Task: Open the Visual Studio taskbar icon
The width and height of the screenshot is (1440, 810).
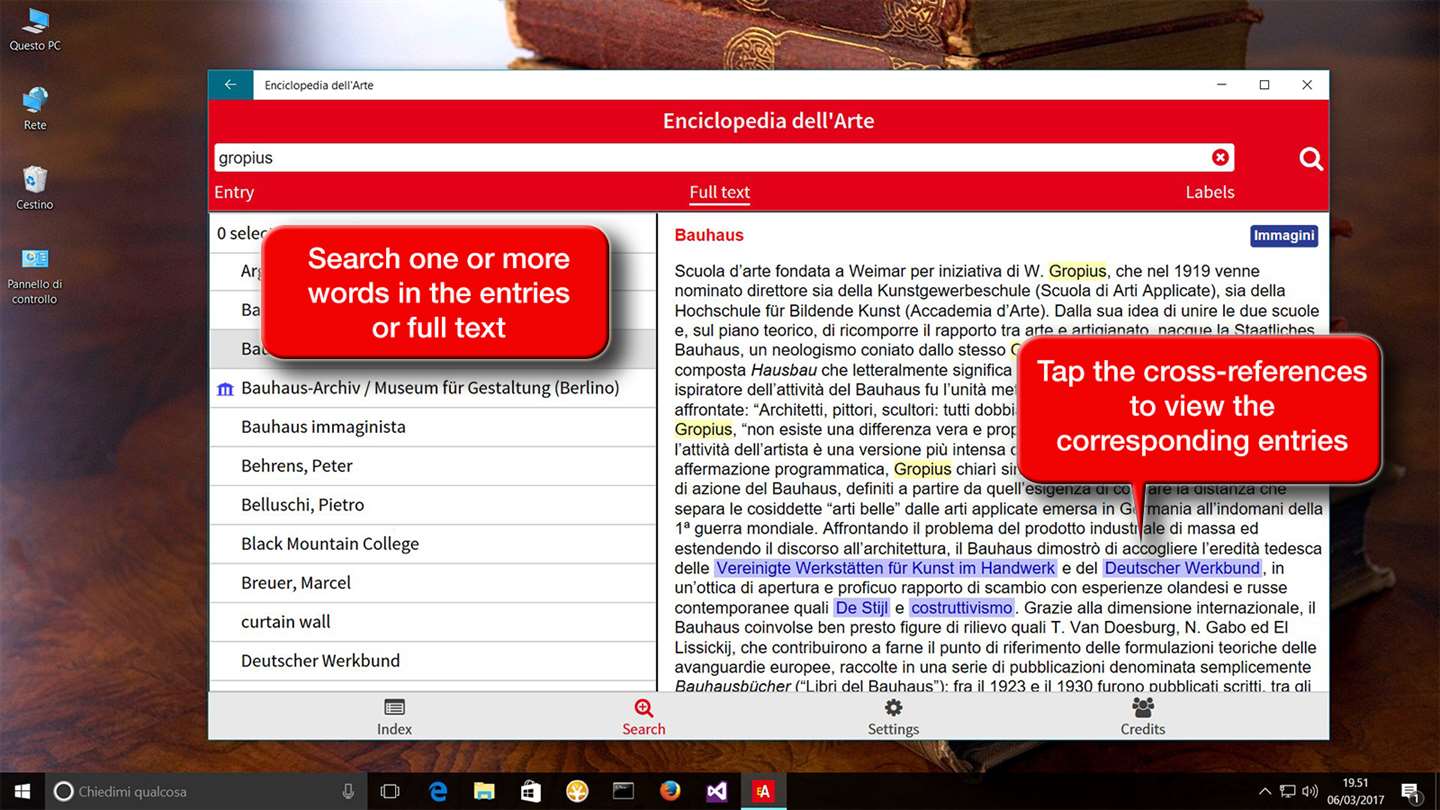Action: [716, 791]
